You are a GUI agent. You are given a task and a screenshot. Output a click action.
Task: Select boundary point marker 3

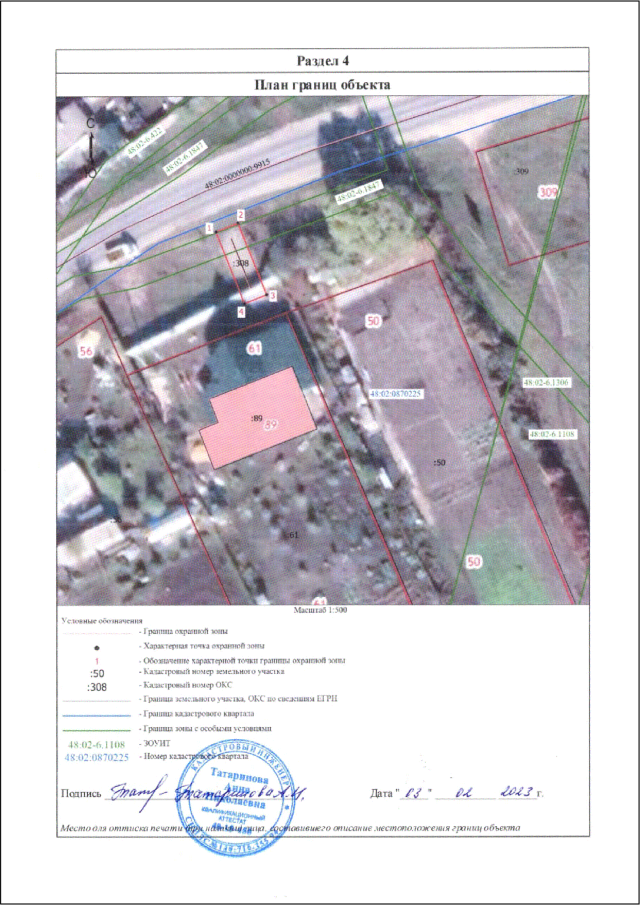(272, 297)
